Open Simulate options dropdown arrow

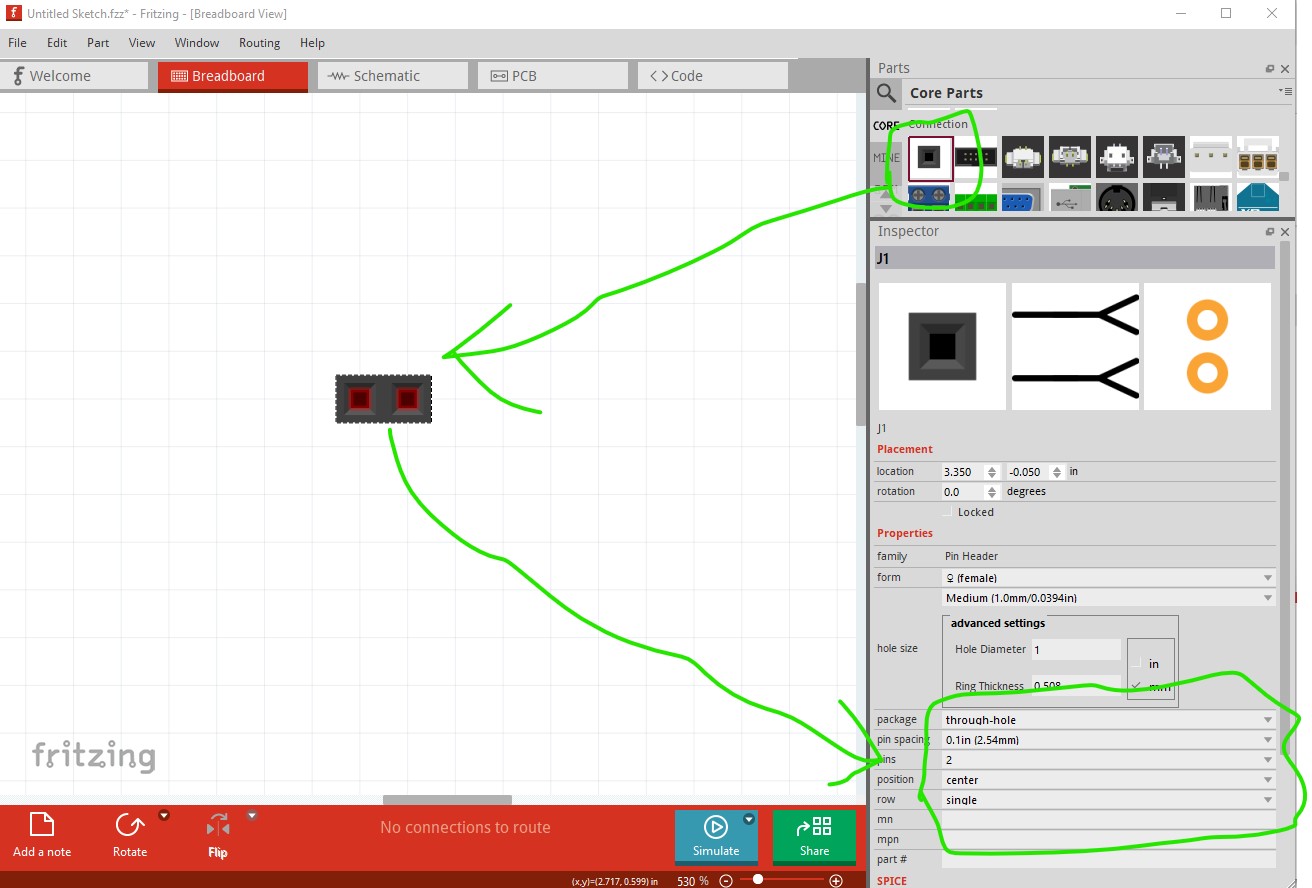click(749, 820)
